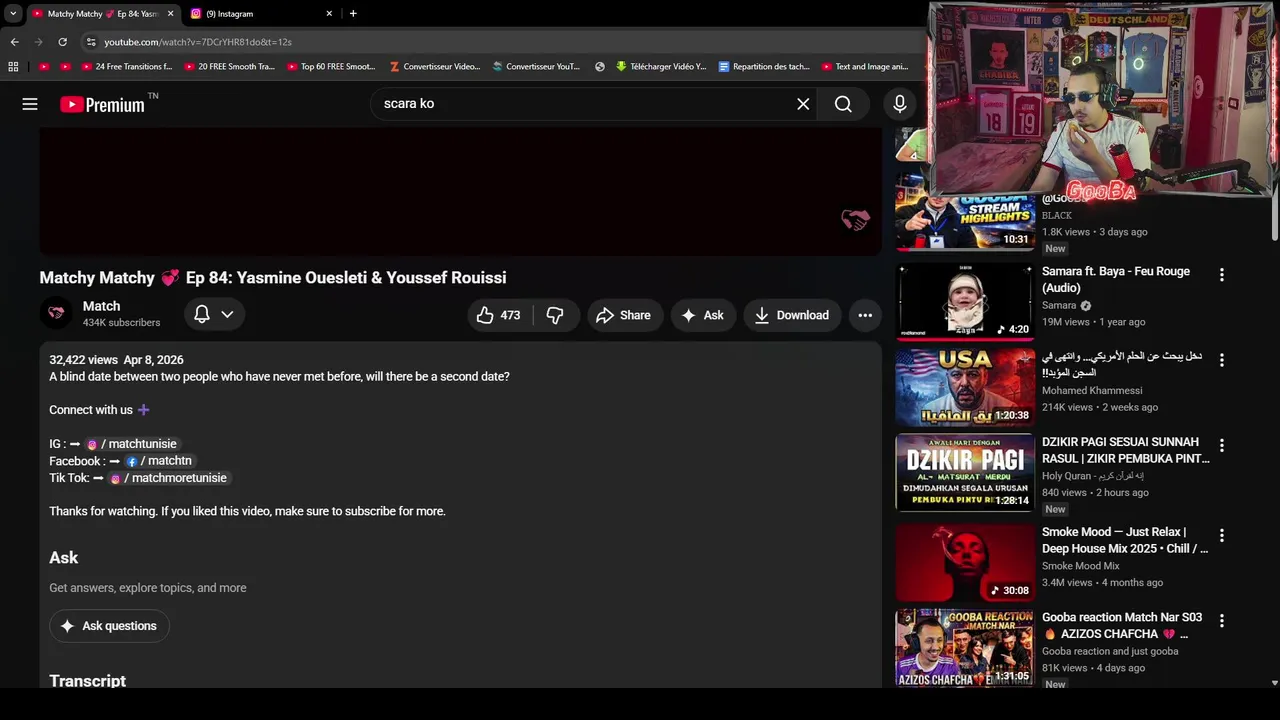Open options menu for Gooba reaction video
The width and height of the screenshot is (1280, 720).
pos(1221,621)
